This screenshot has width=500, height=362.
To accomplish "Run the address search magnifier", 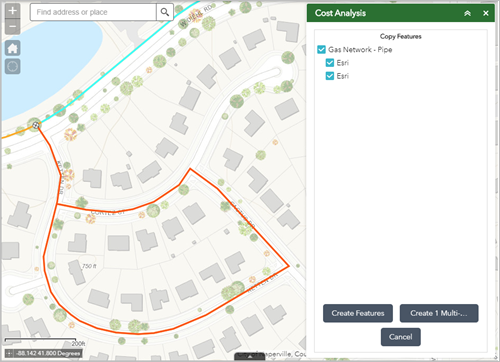I will 165,12.
